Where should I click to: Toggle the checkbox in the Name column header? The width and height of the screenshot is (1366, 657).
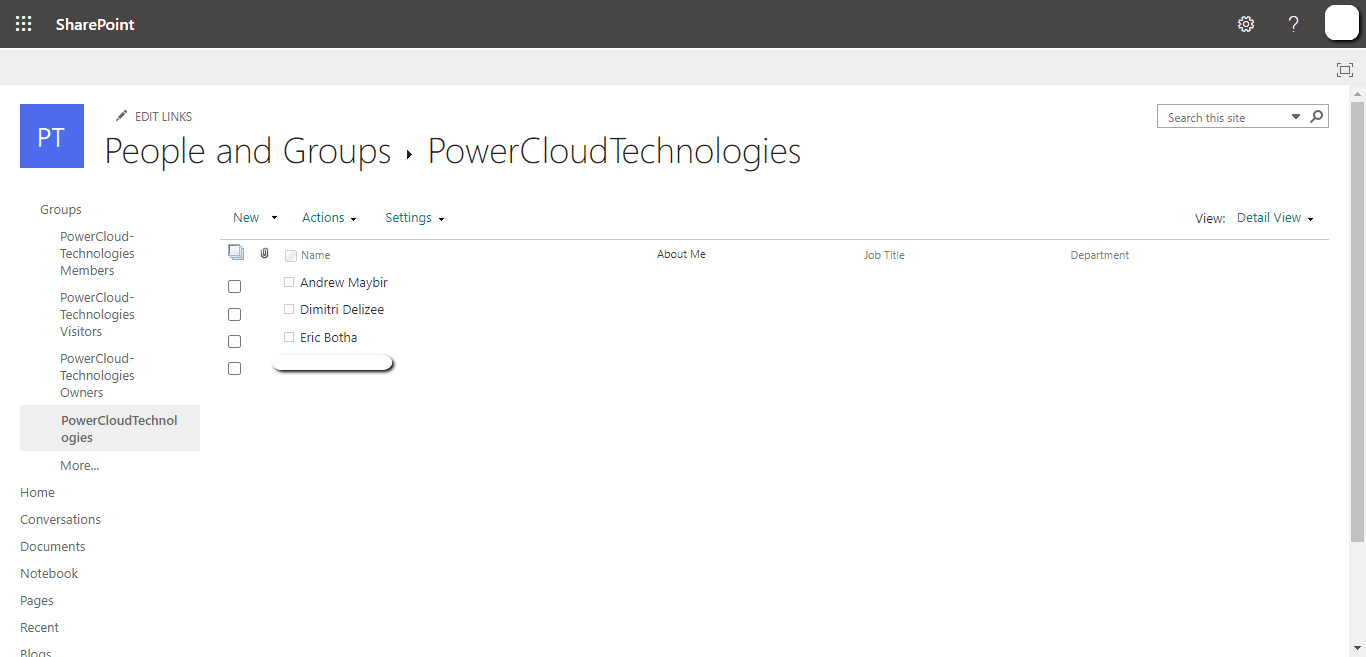click(291, 256)
